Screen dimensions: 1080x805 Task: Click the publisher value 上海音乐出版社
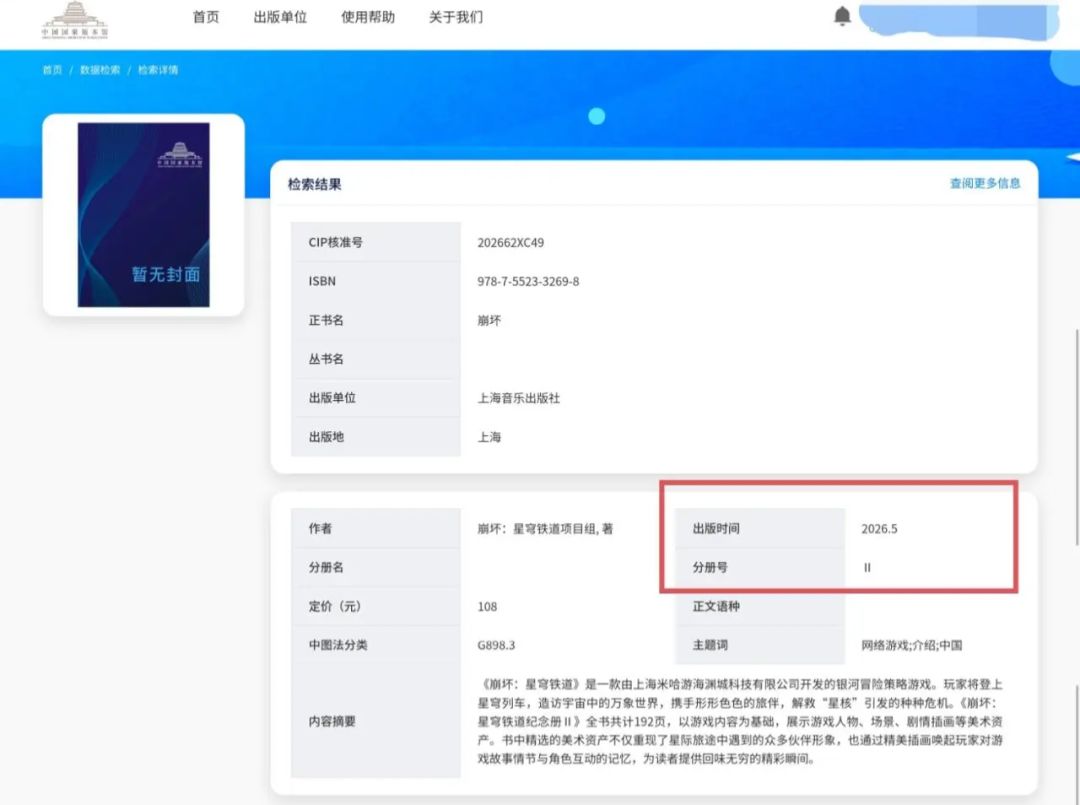(x=519, y=398)
